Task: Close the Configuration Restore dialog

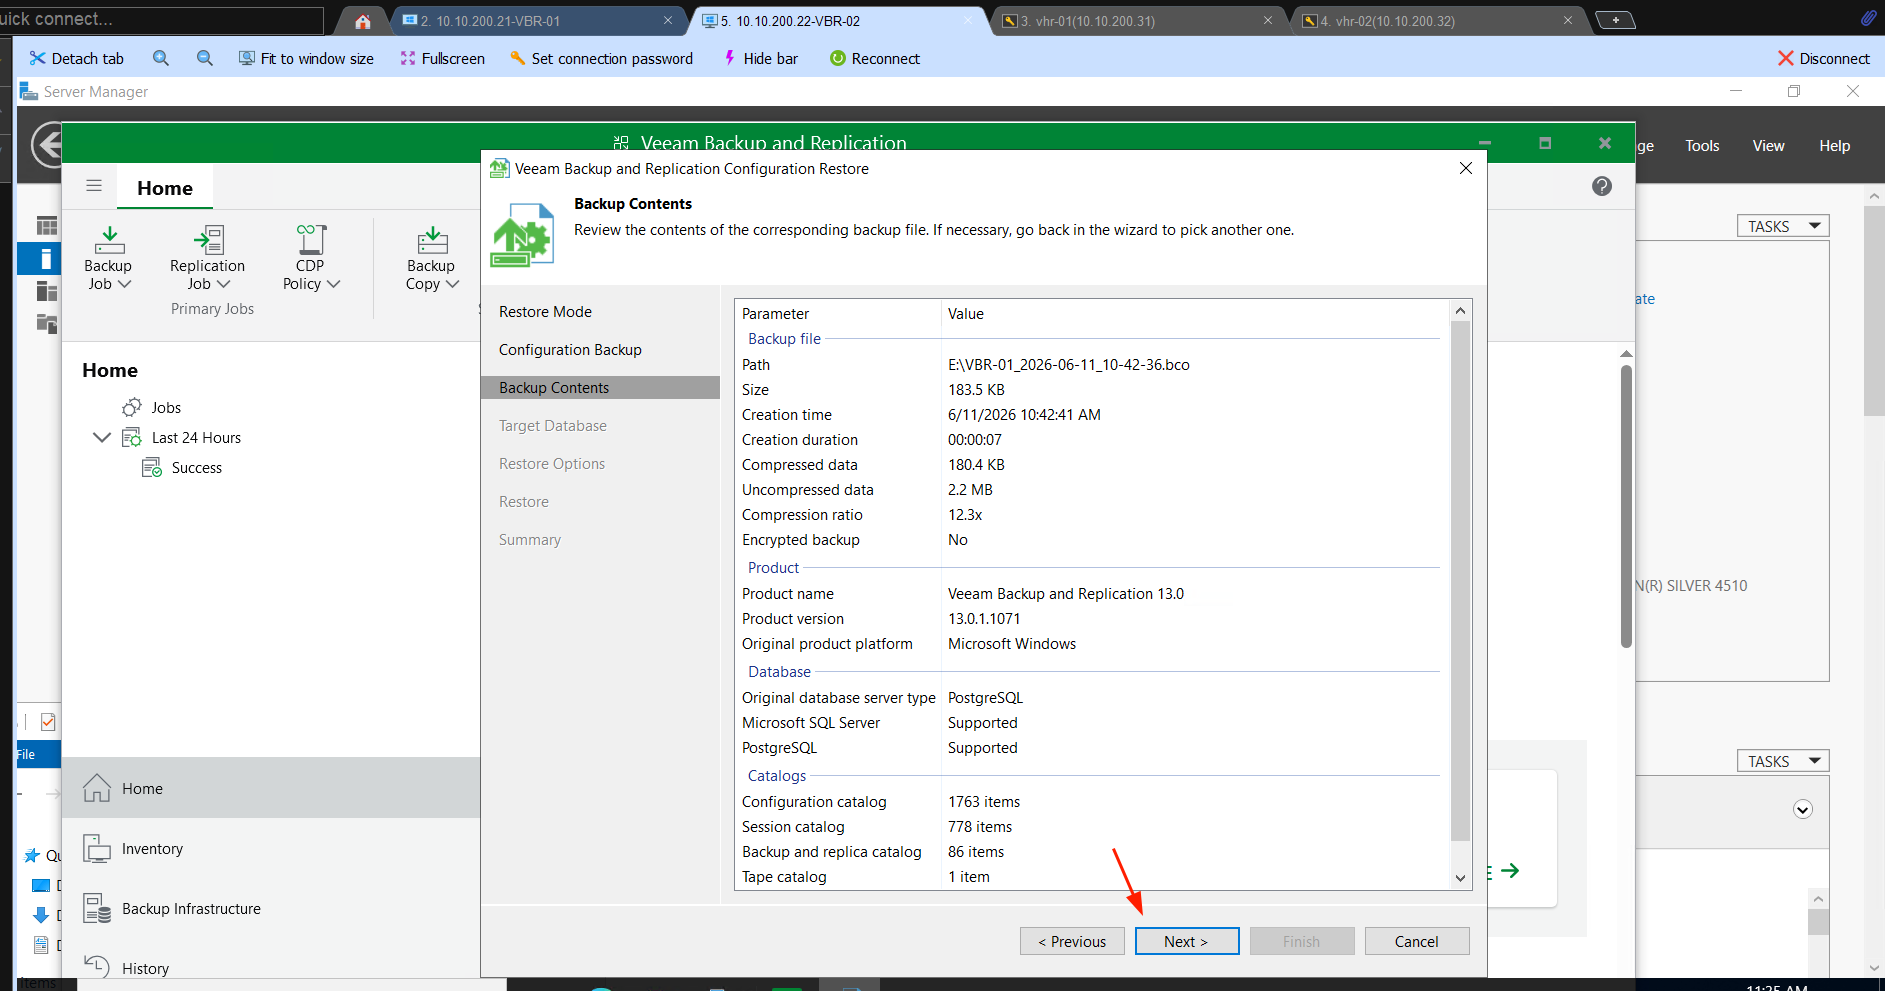Action: tap(1466, 168)
